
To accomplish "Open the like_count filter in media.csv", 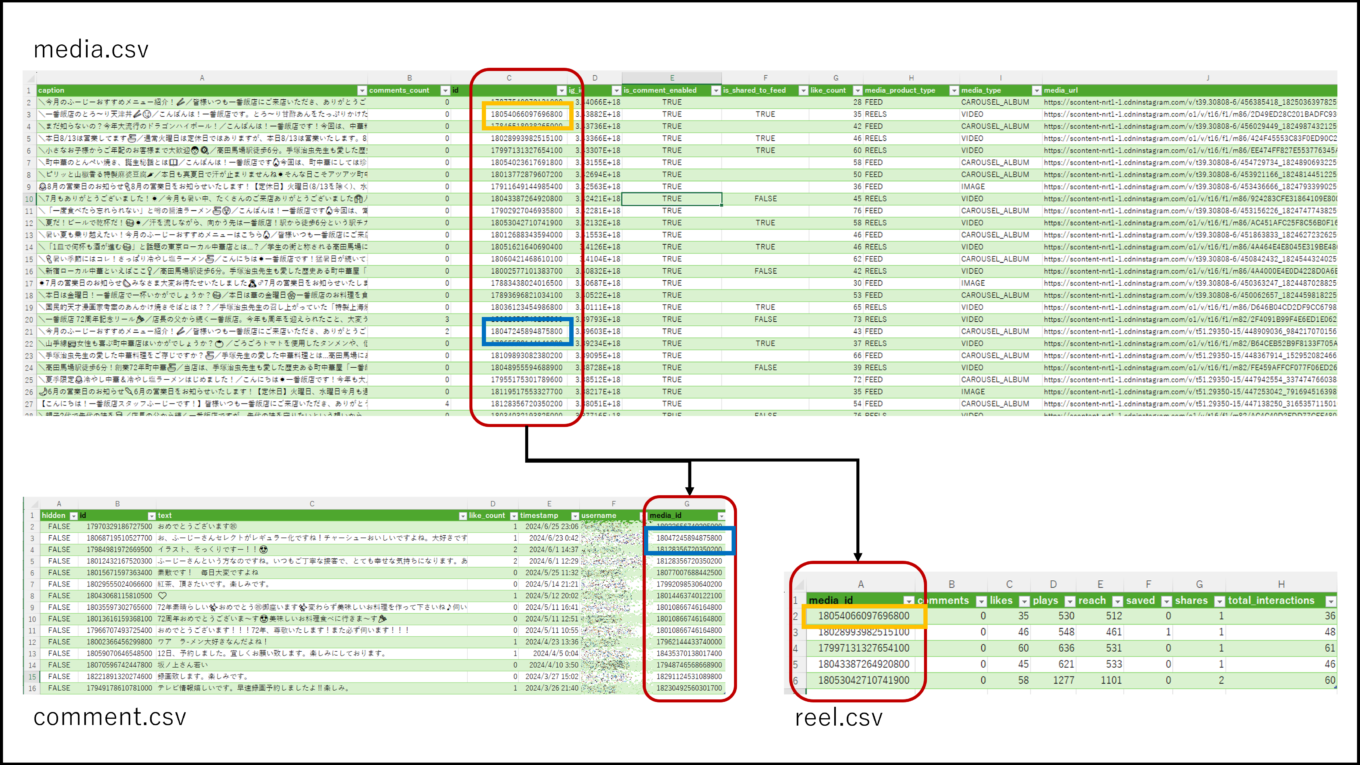I will coord(858,91).
